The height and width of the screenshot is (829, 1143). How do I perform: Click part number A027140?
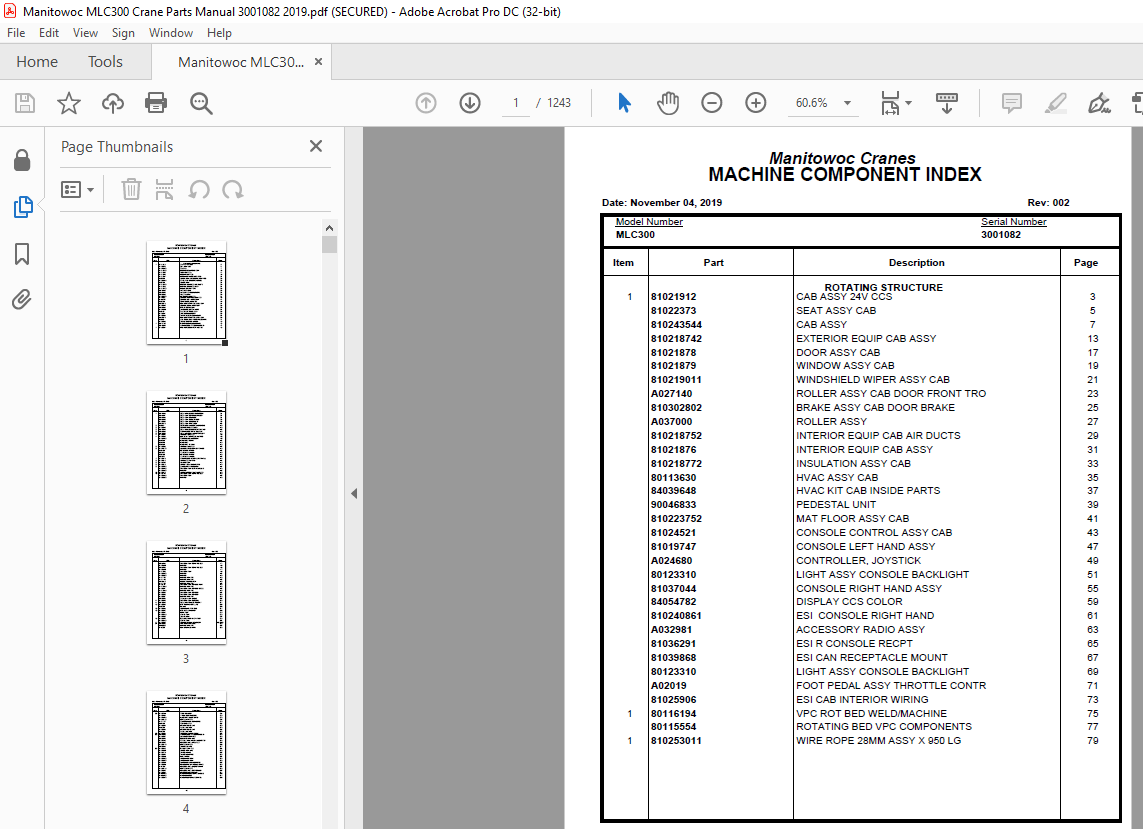[x=671, y=394]
